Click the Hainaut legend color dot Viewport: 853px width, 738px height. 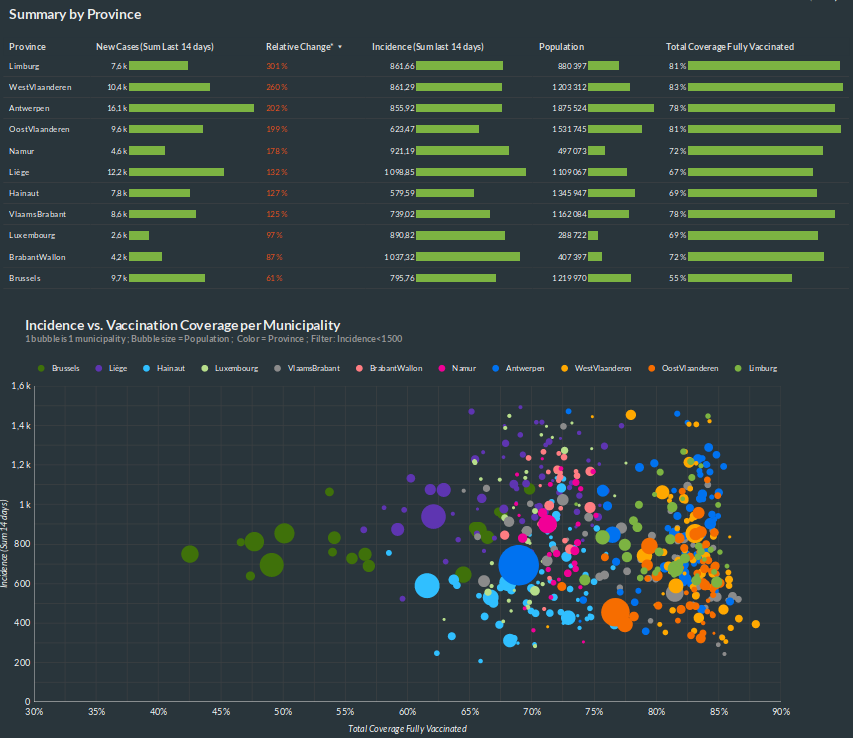pyautogui.click(x=147, y=368)
